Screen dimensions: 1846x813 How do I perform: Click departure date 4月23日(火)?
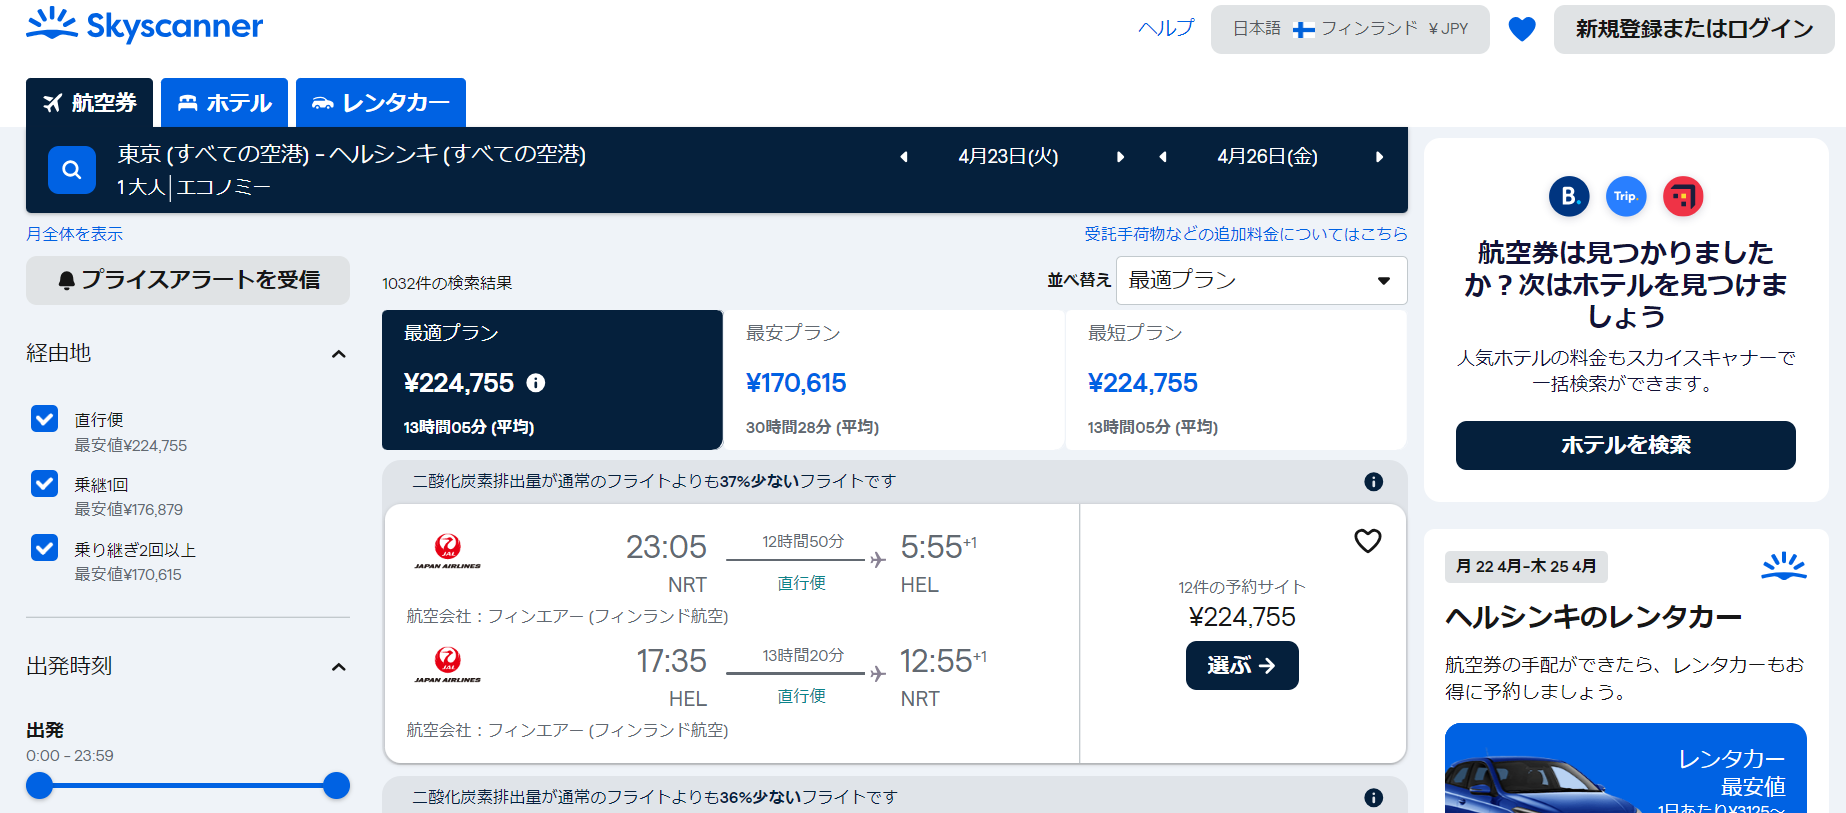[1008, 157]
